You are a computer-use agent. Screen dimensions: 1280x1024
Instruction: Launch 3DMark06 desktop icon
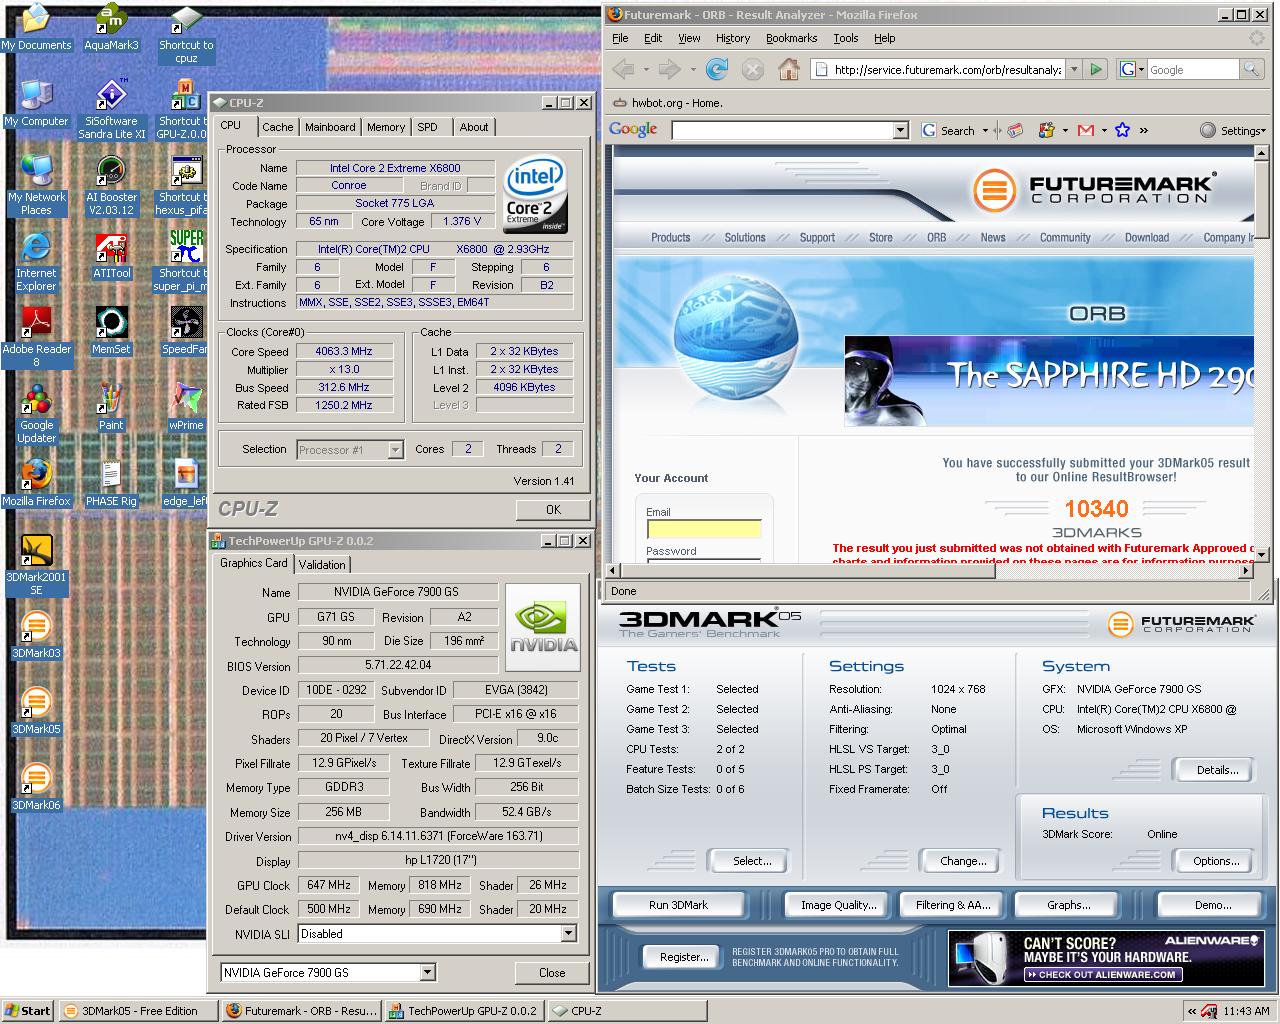point(36,787)
